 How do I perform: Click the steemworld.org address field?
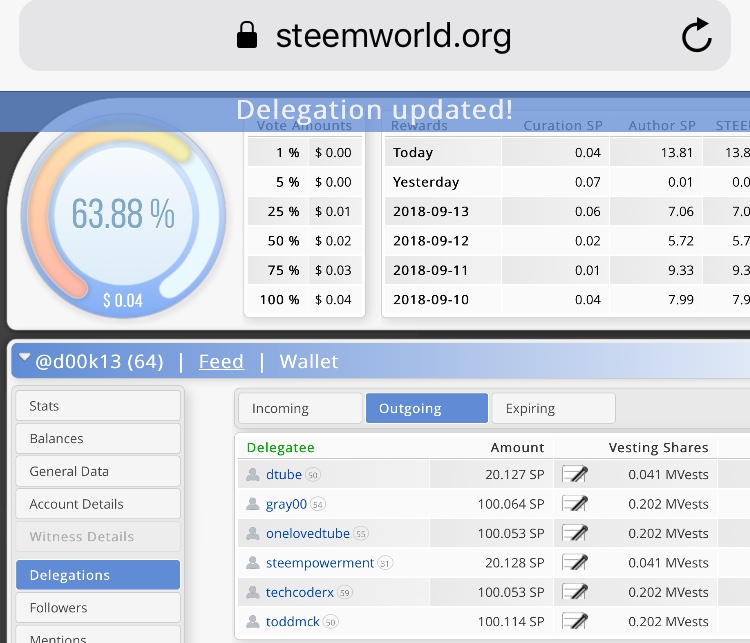[375, 35]
